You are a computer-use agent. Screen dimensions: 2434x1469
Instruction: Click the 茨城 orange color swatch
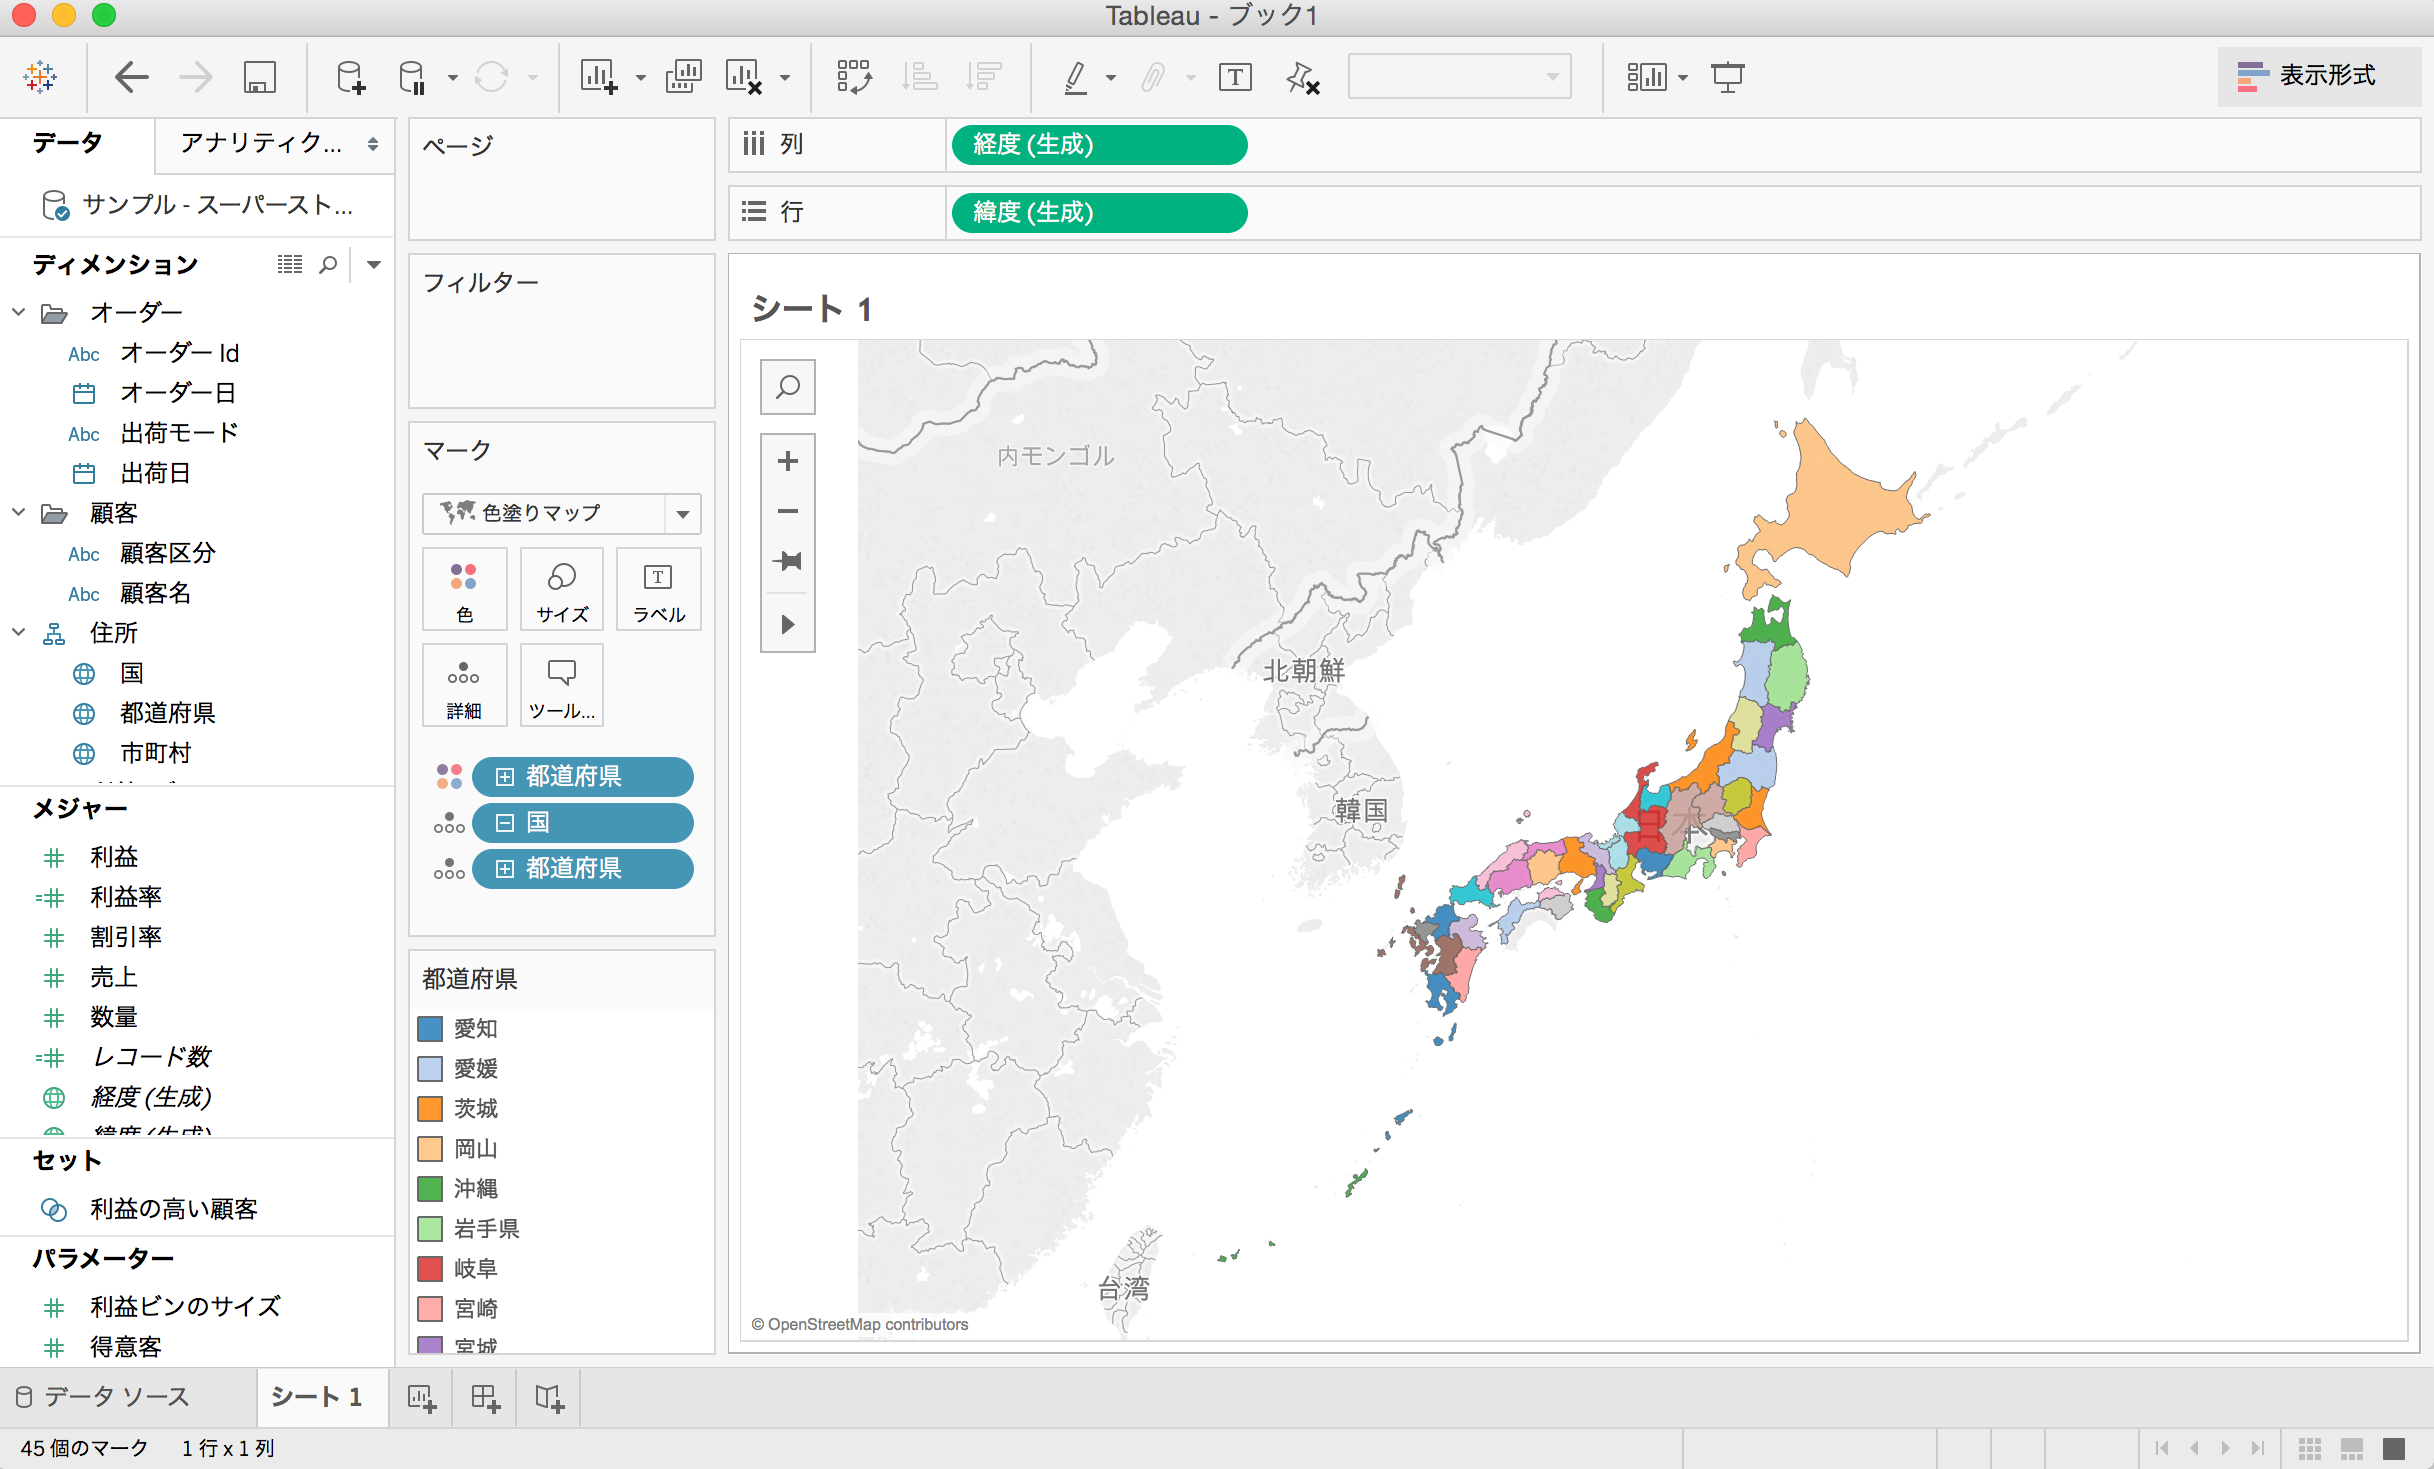(430, 1109)
